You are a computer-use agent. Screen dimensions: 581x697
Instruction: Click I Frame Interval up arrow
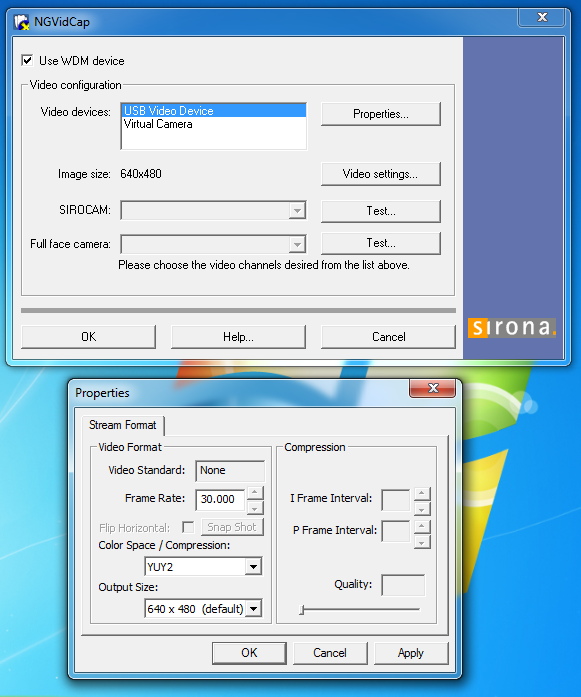tap(421, 493)
